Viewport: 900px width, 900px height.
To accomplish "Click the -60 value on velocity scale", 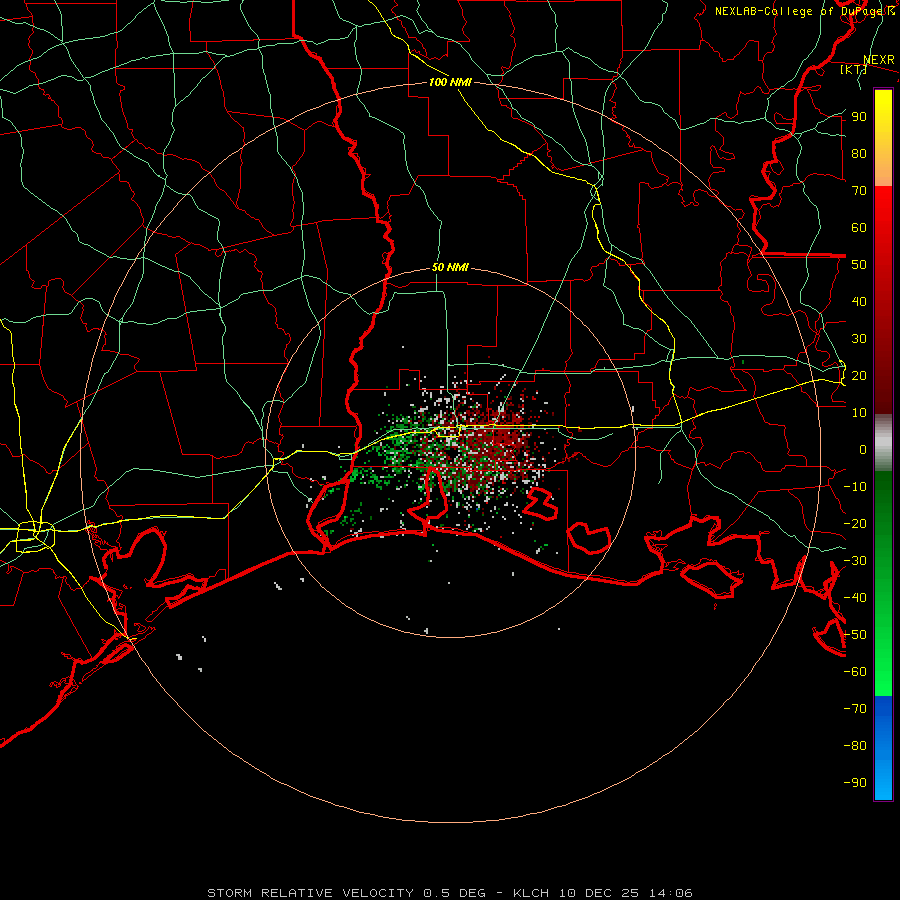I will pos(855,672).
